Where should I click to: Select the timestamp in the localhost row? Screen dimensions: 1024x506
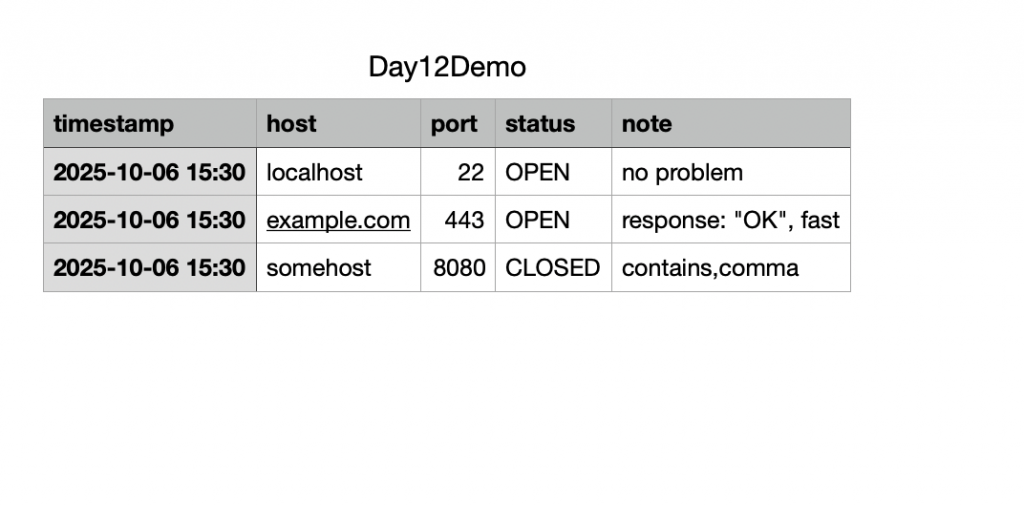(150, 172)
